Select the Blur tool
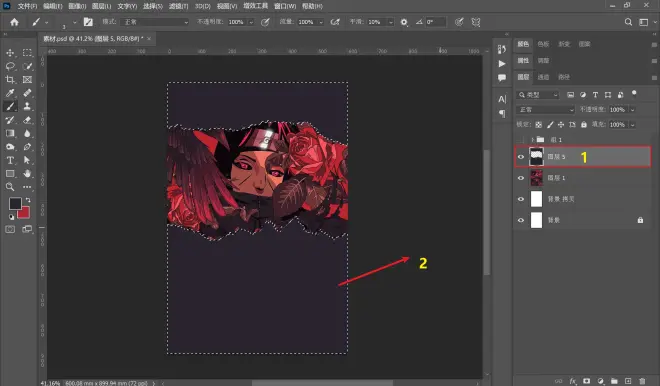 (27, 133)
